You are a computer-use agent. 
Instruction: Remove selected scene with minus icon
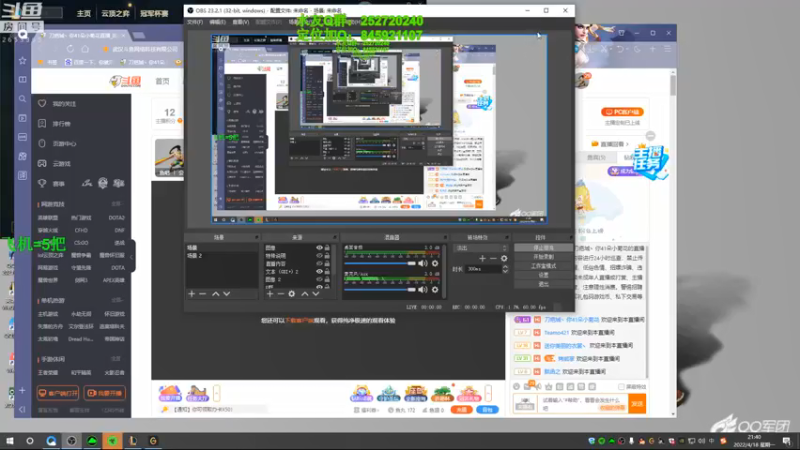point(203,294)
